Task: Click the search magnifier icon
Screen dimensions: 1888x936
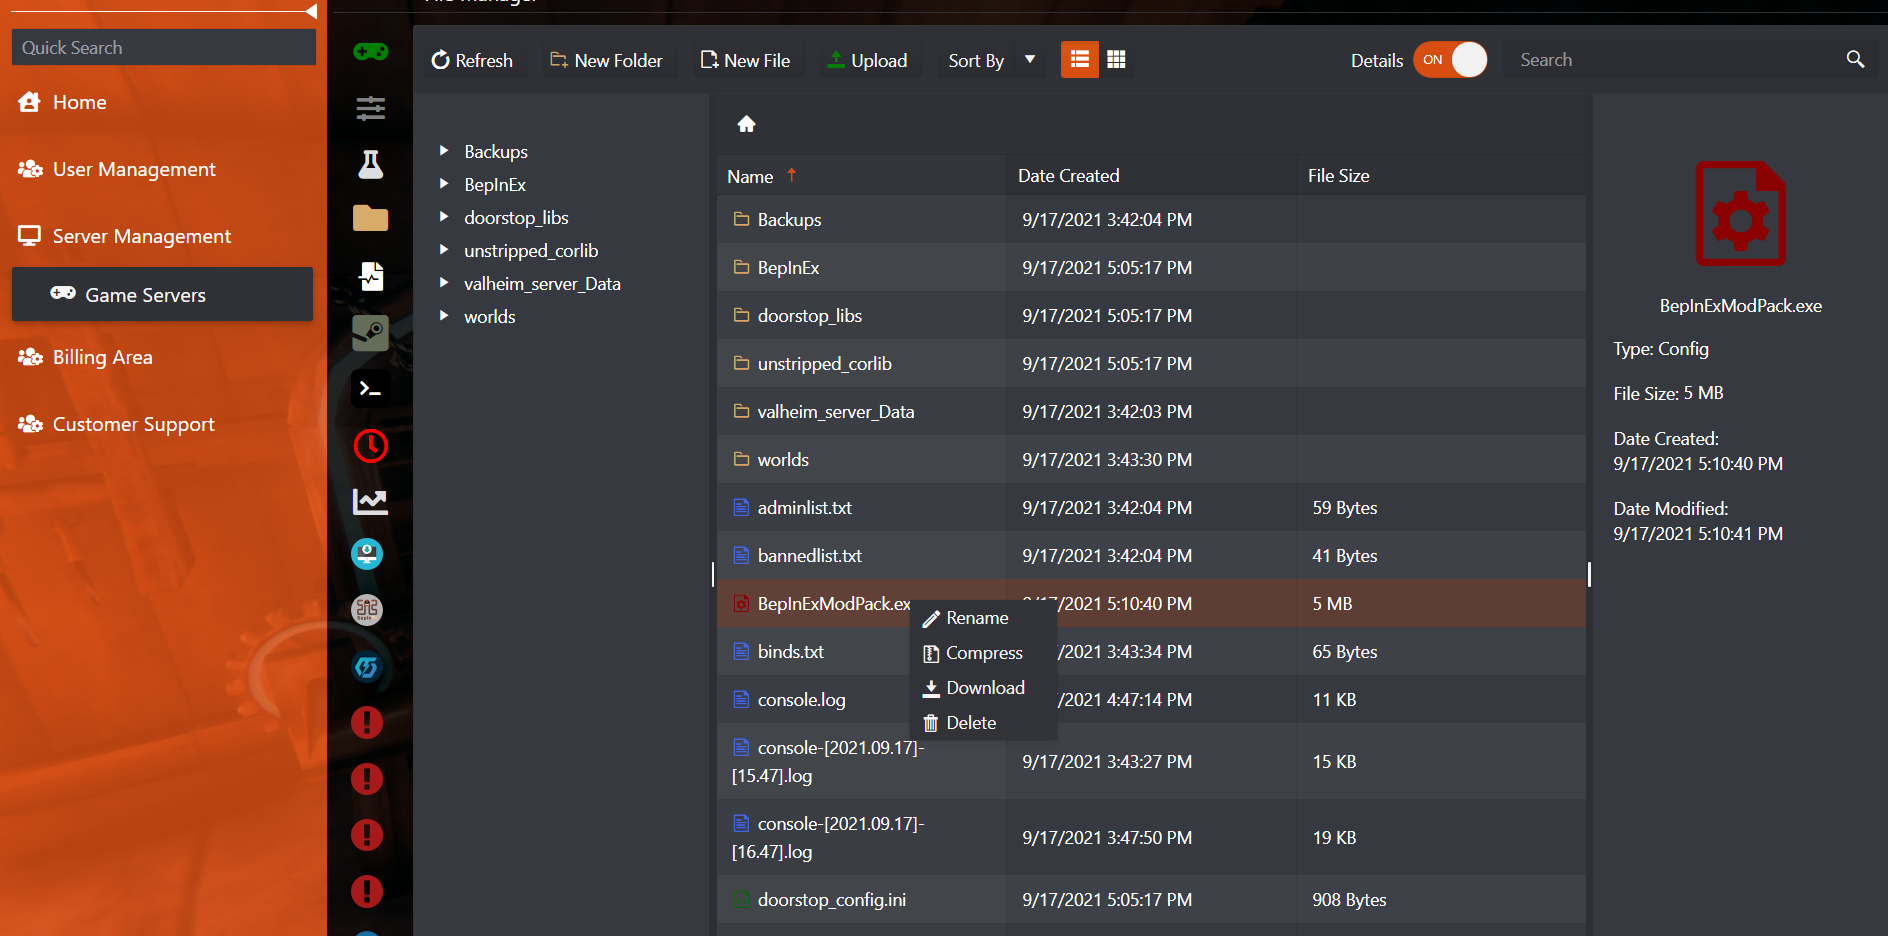Action: pos(1855,60)
